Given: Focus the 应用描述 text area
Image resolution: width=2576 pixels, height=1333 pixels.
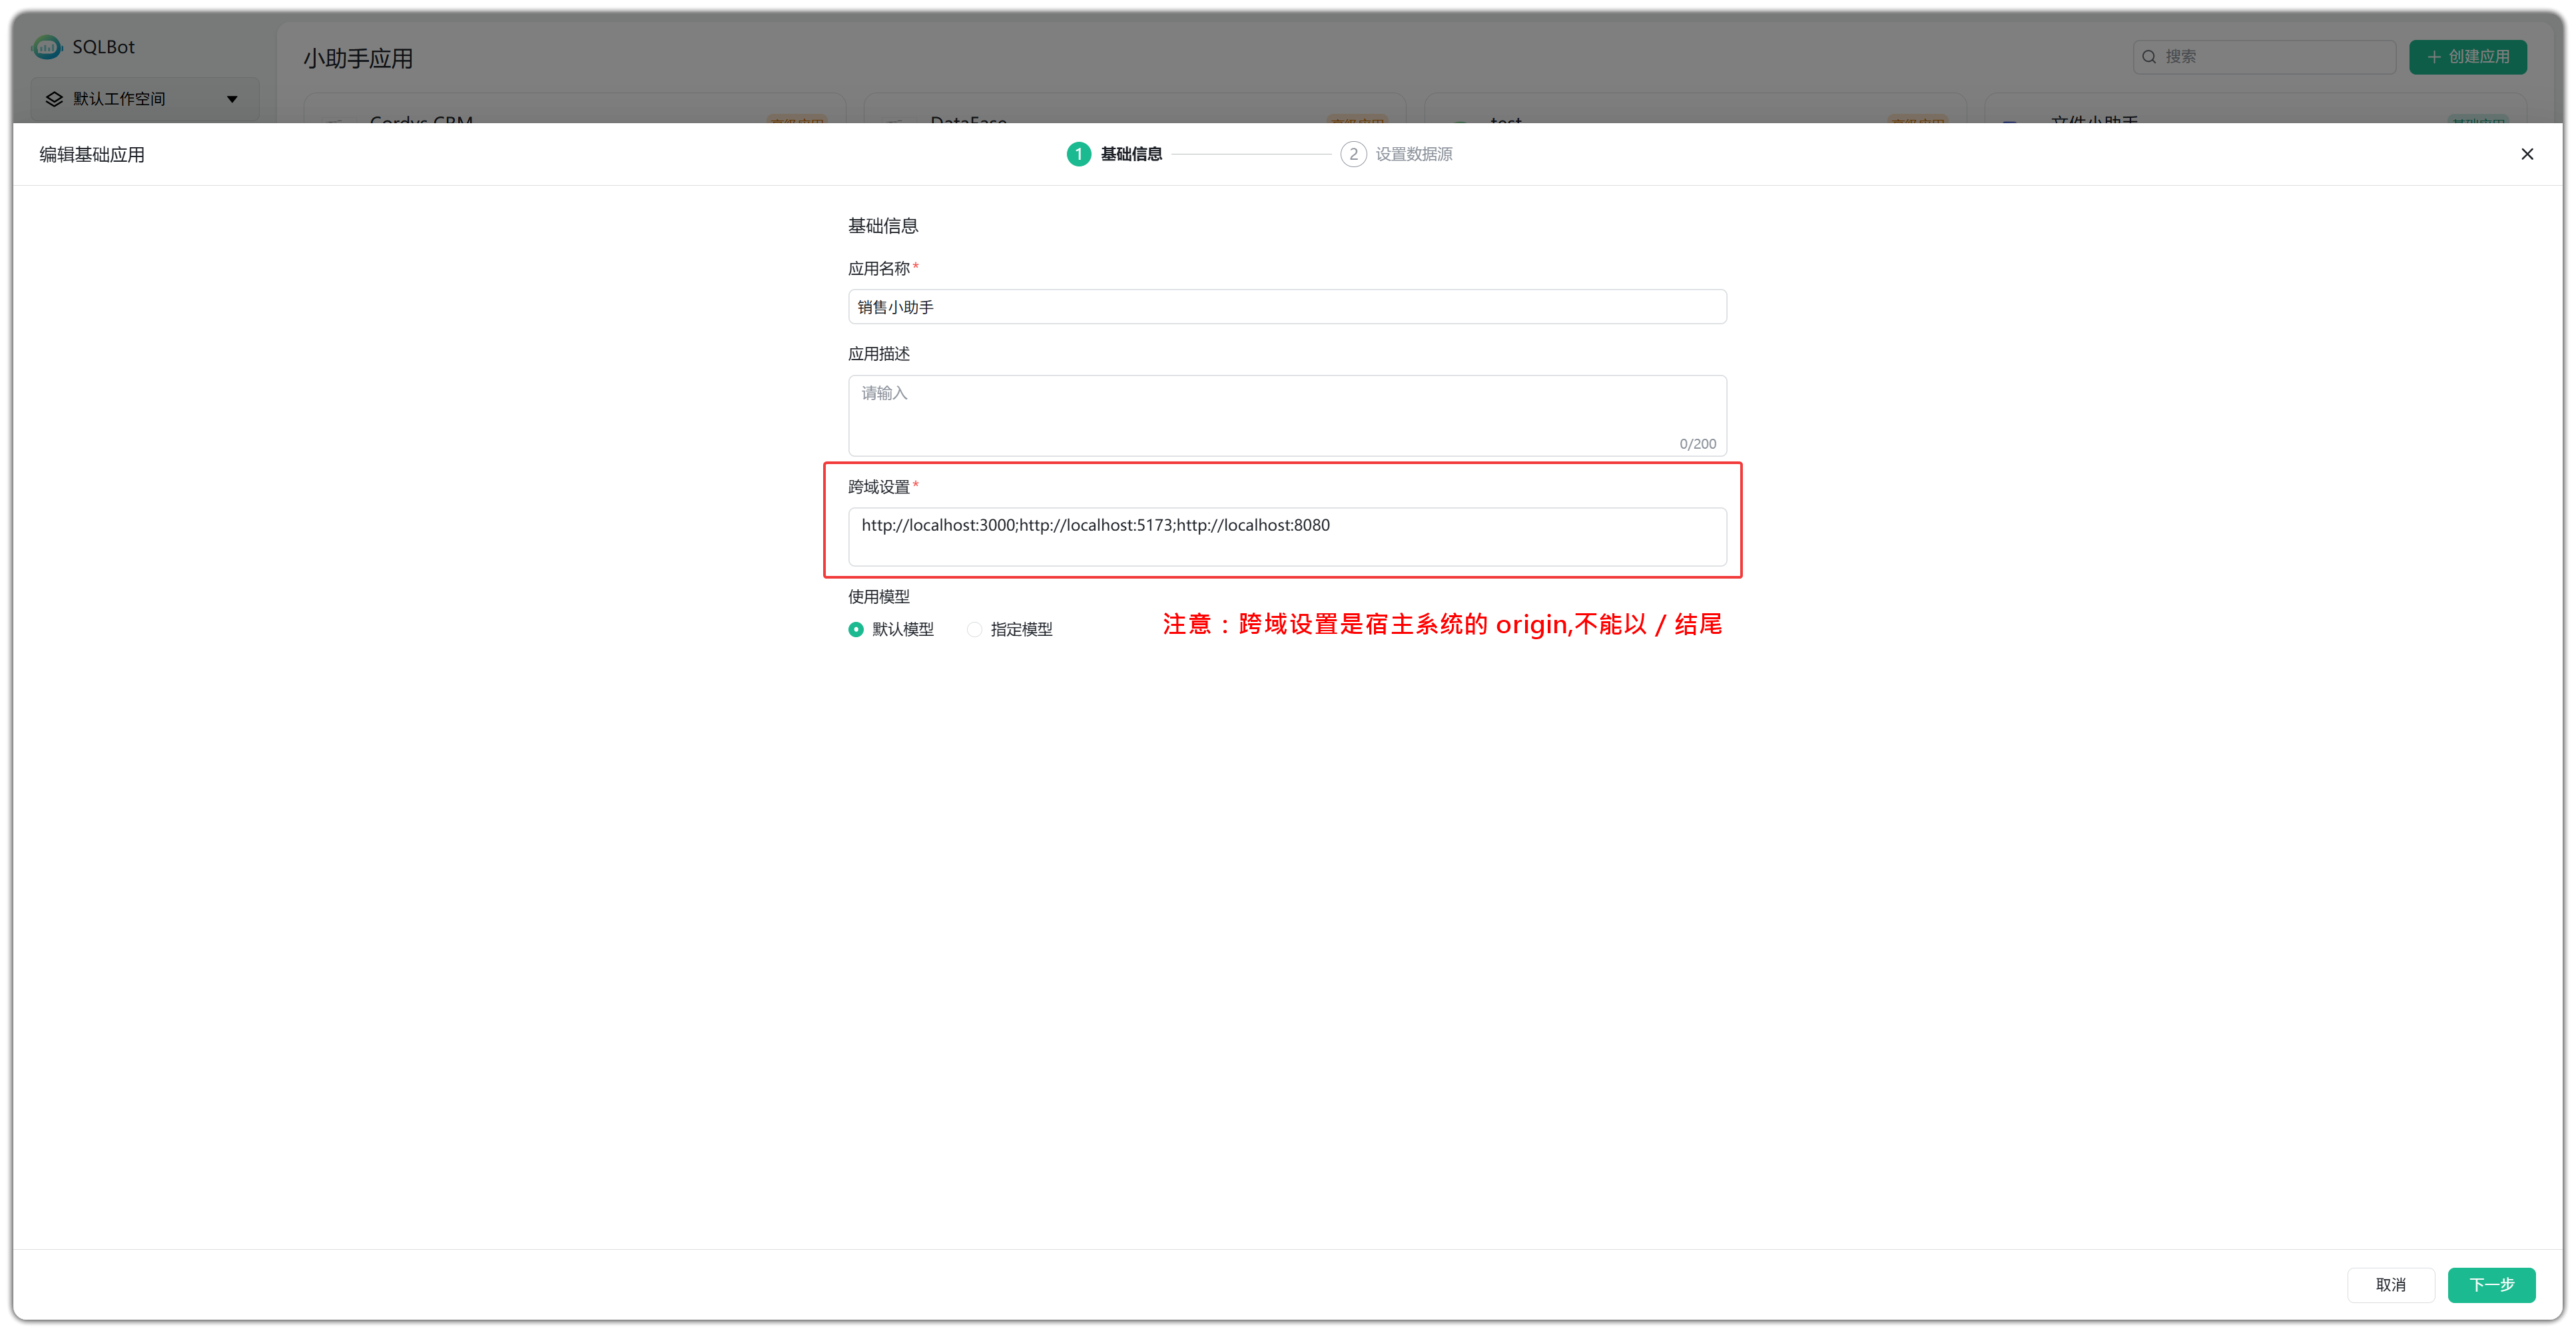Looking at the screenshot, I should 1287,416.
